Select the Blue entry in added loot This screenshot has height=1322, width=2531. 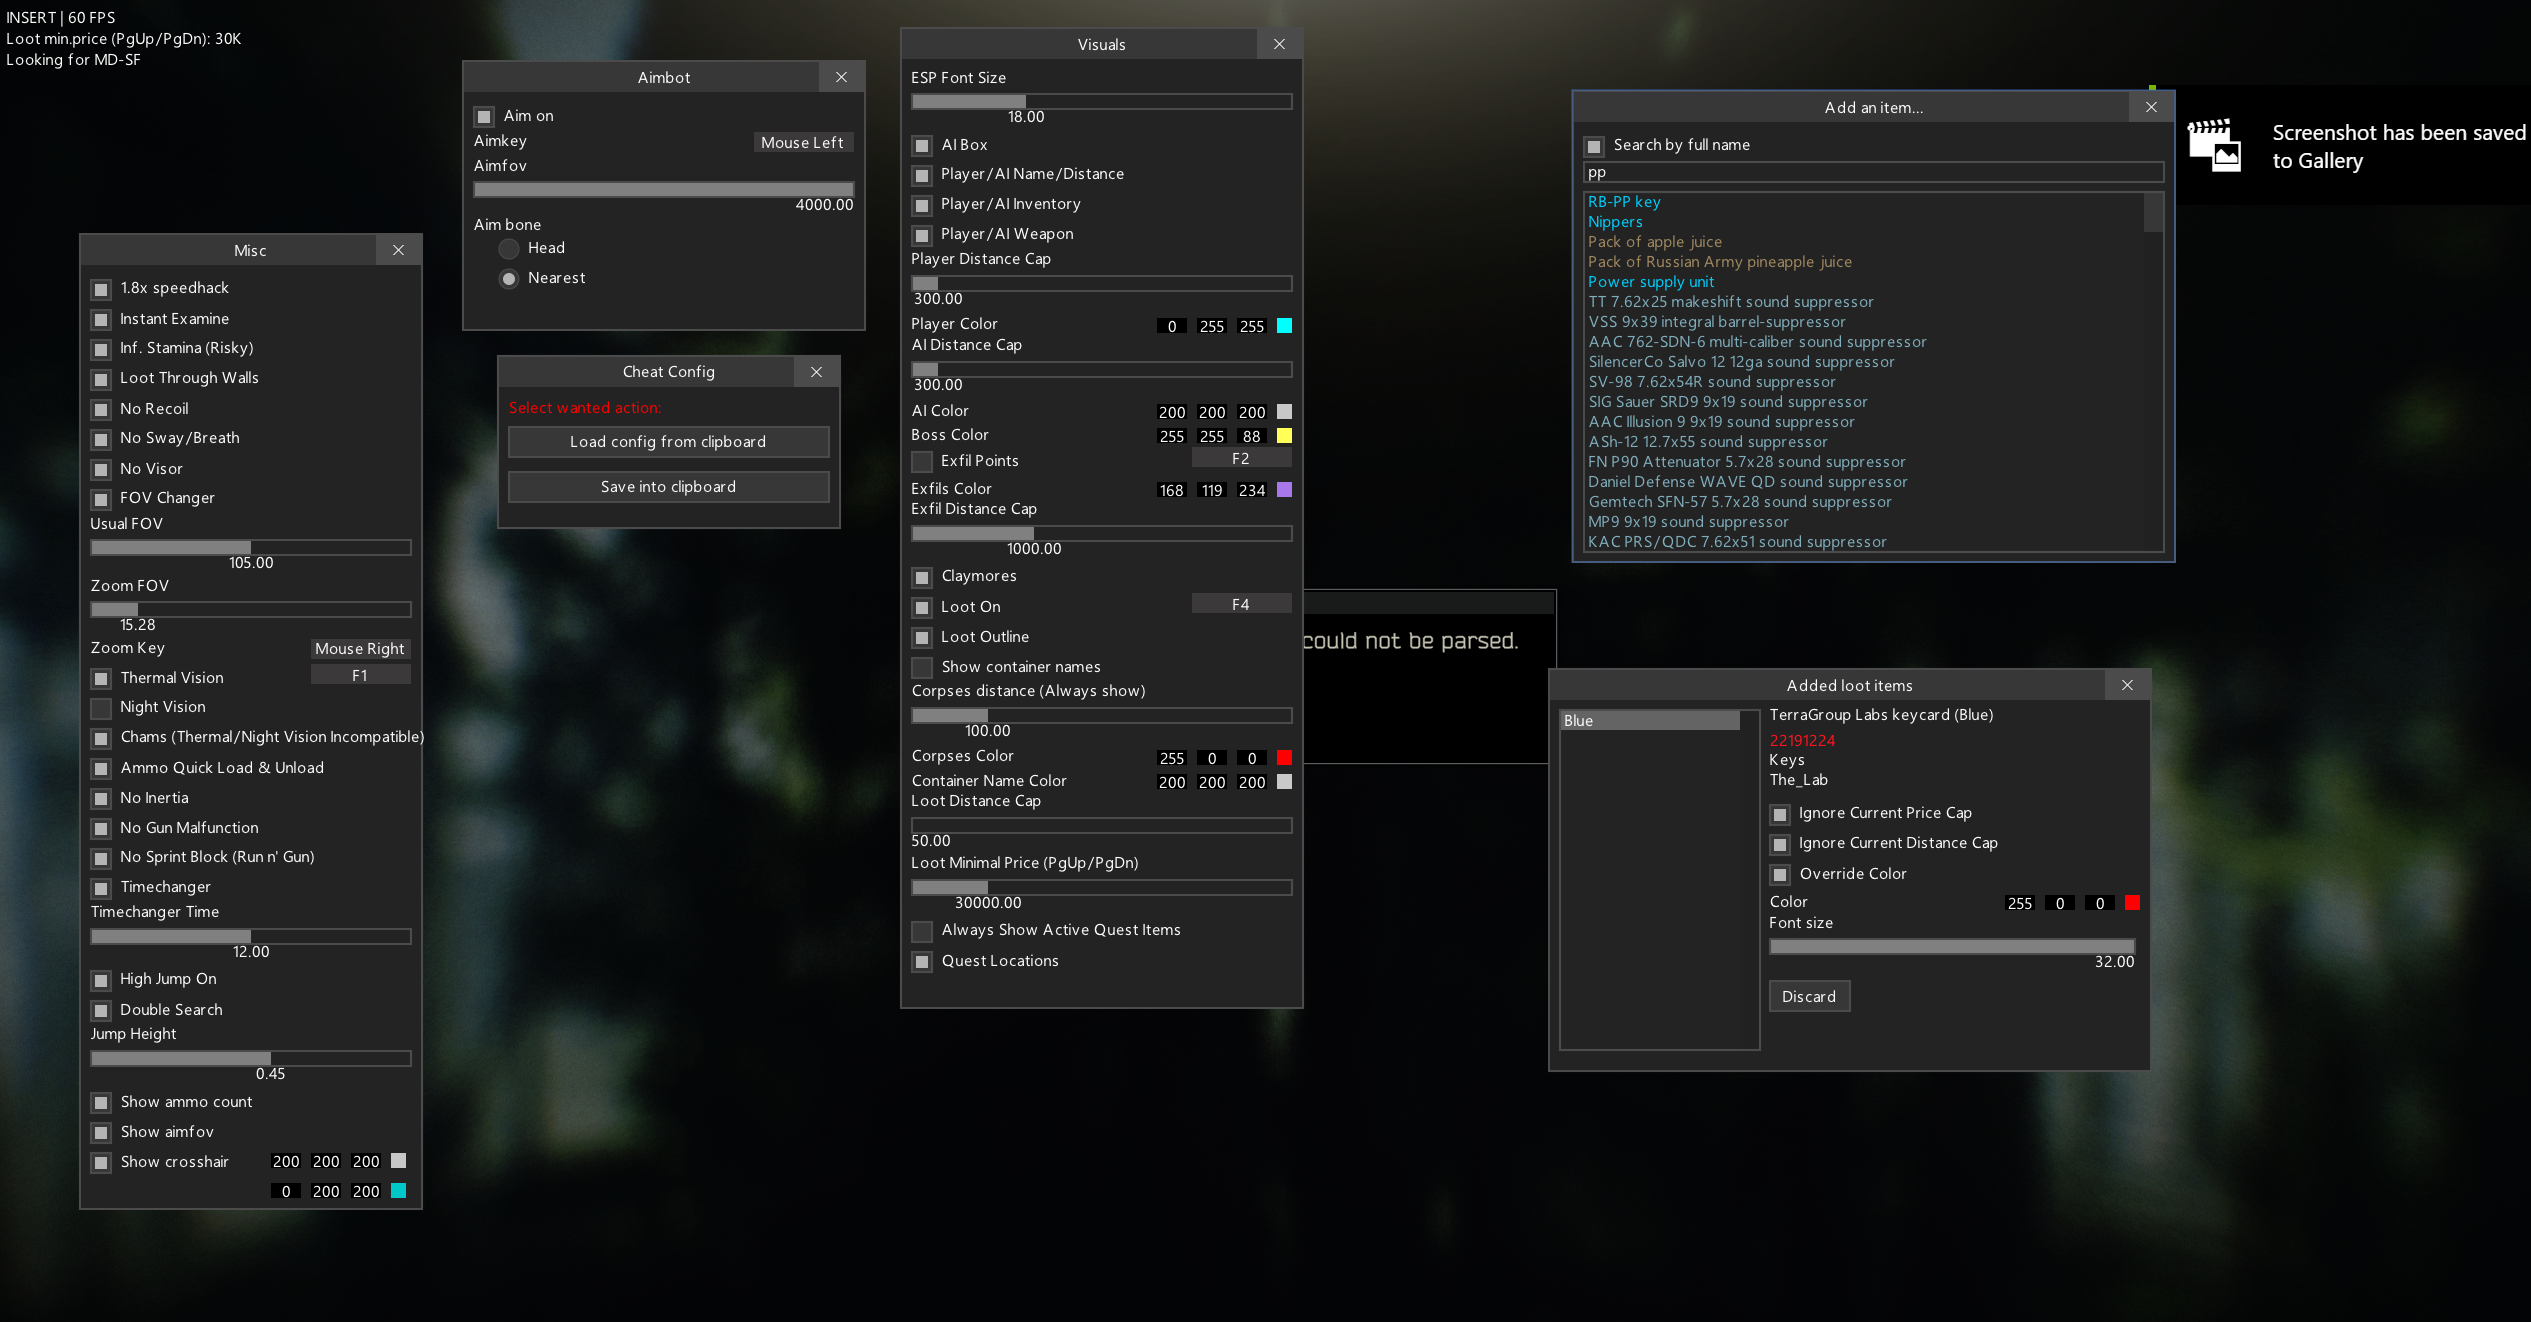click(1649, 720)
